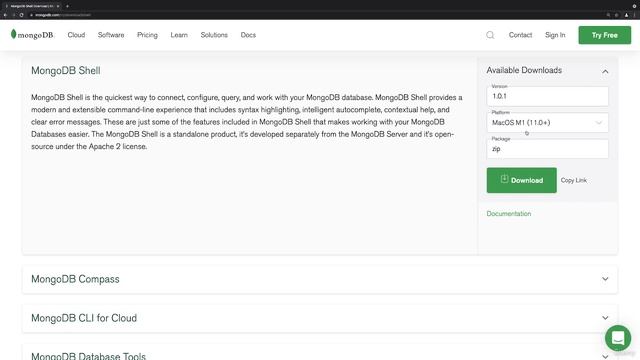Click the MongoDB Shell heading
Screen dimensions: 640x360
click(x=66, y=71)
